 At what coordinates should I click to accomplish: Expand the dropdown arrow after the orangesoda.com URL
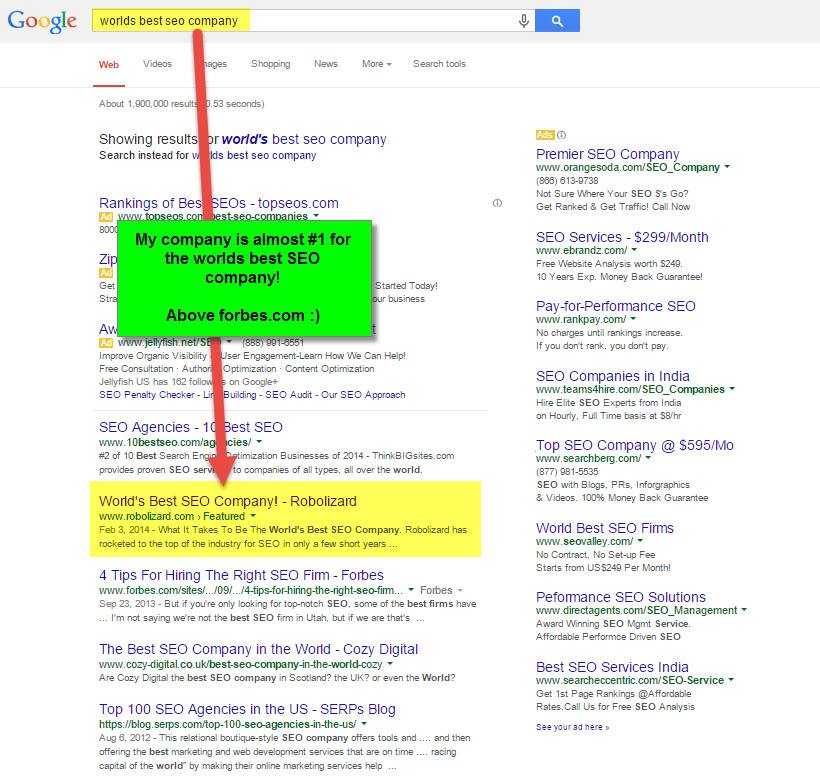click(x=727, y=167)
